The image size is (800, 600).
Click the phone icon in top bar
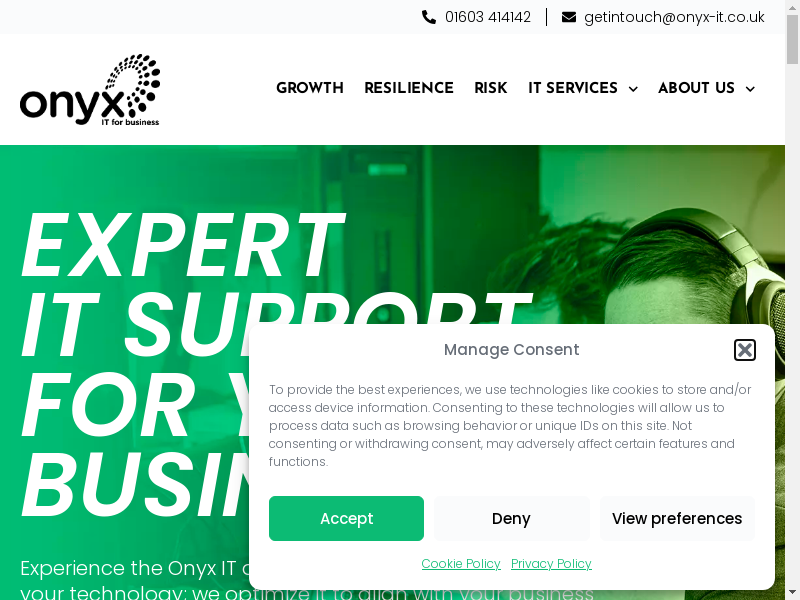[429, 17]
